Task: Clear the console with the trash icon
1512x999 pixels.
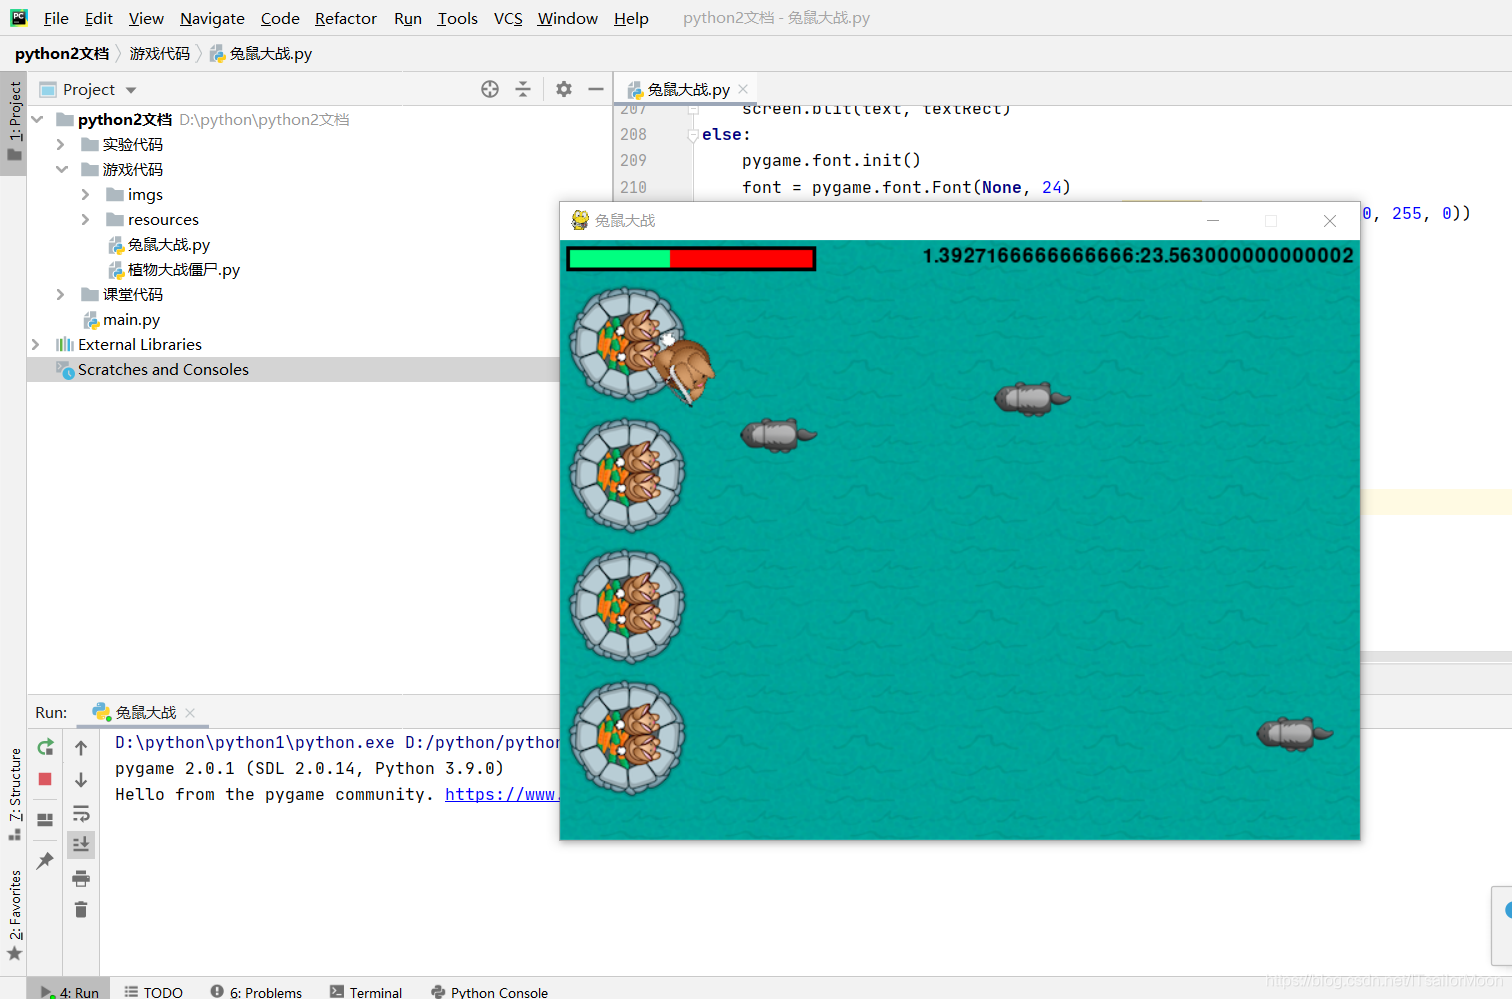Action: tap(81, 910)
